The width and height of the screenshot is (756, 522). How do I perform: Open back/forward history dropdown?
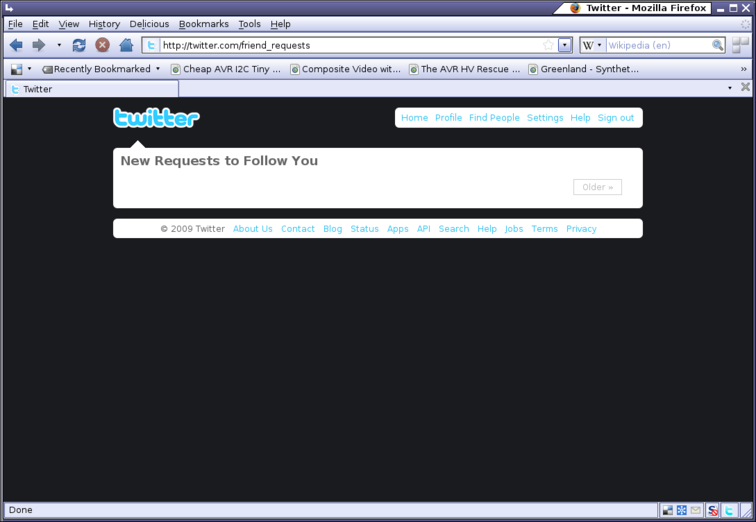click(x=59, y=45)
